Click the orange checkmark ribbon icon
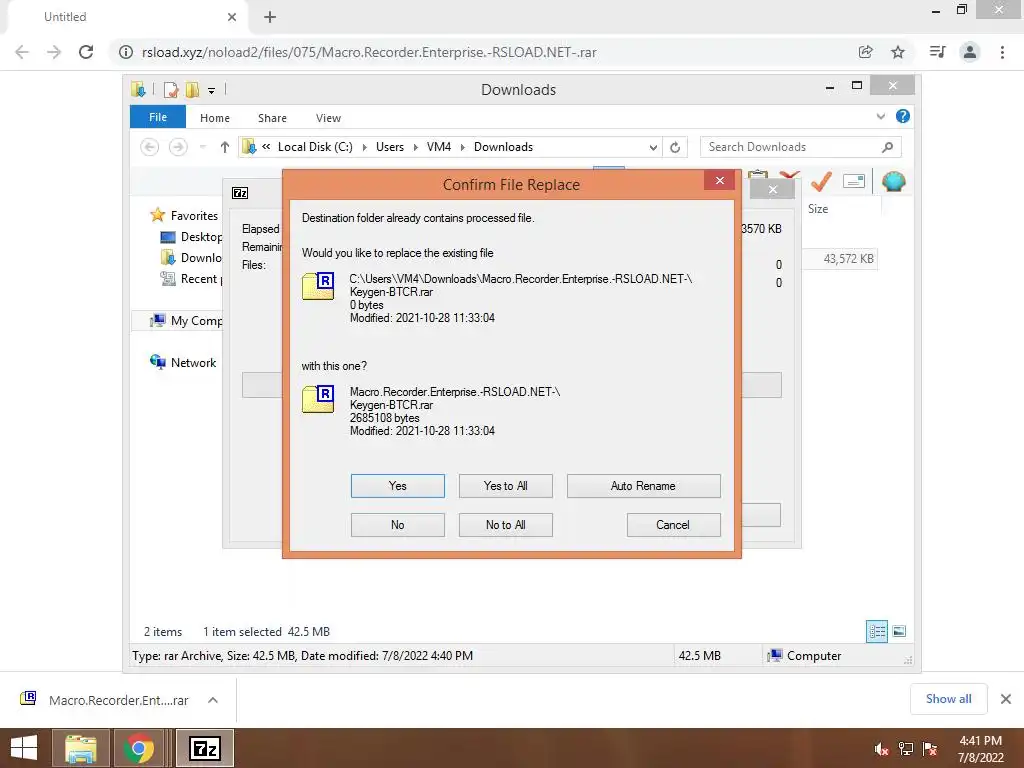Screen dimensions: 1024x768 (x=821, y=181)
